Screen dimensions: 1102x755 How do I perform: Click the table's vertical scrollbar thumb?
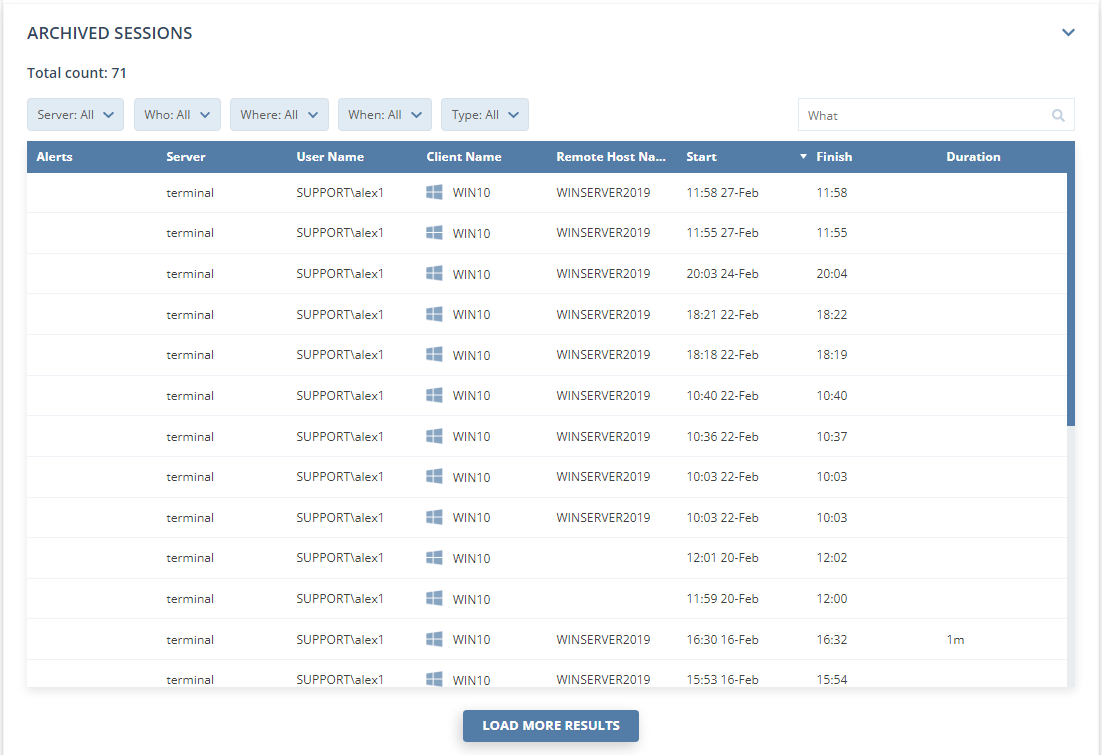click(x=1071, y=300)
